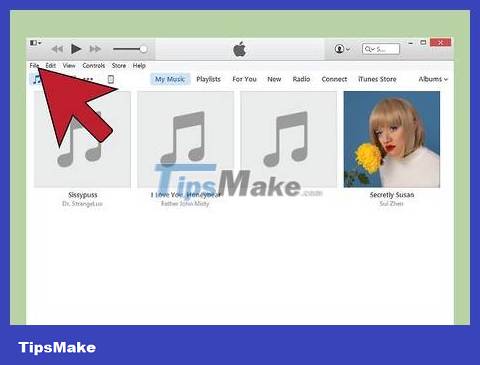
Task: Click the Apple logo display area
Action: click(240, 49)
